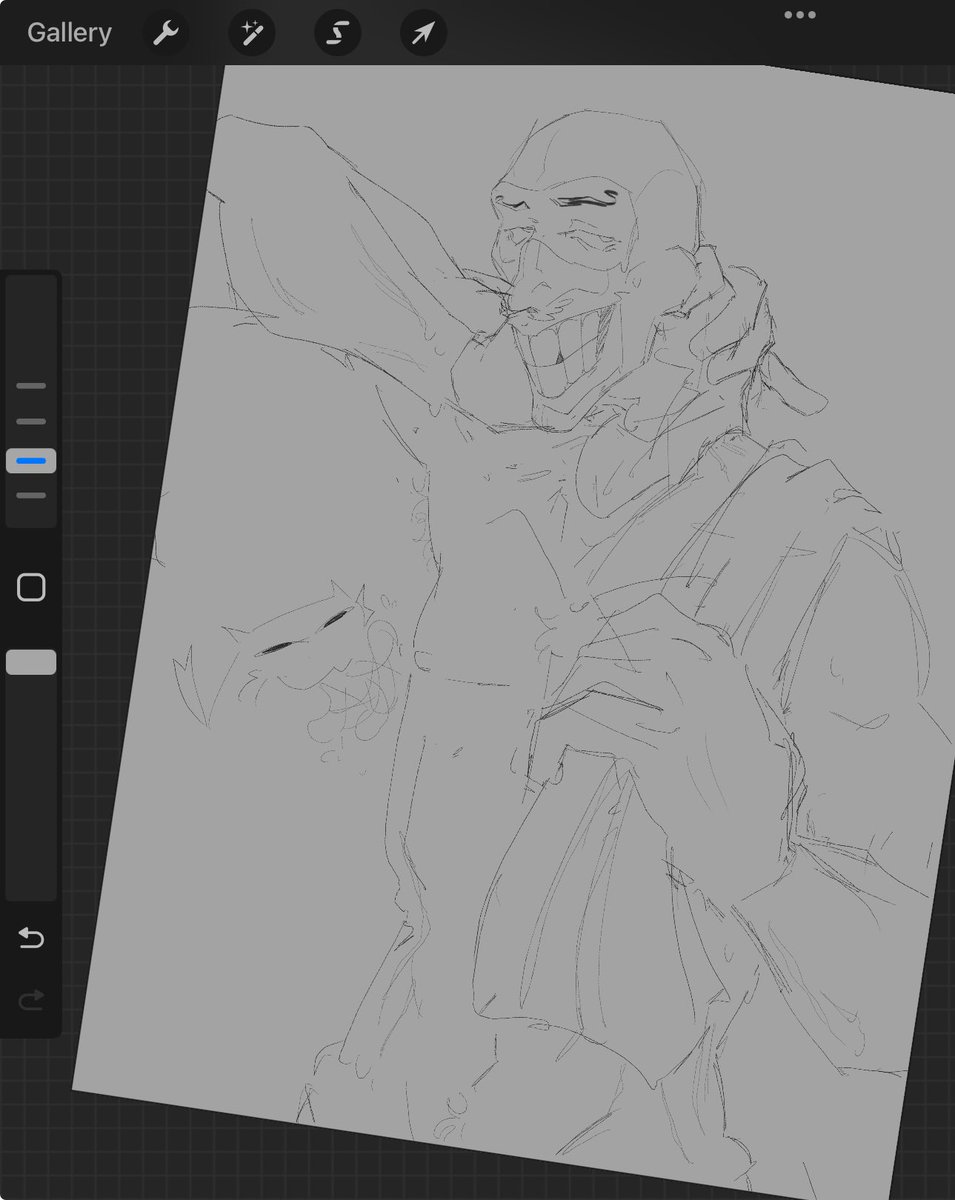This screenshot has height=1200, width=955.
Task: Undo the last stroke
Action: pos(32,938)
